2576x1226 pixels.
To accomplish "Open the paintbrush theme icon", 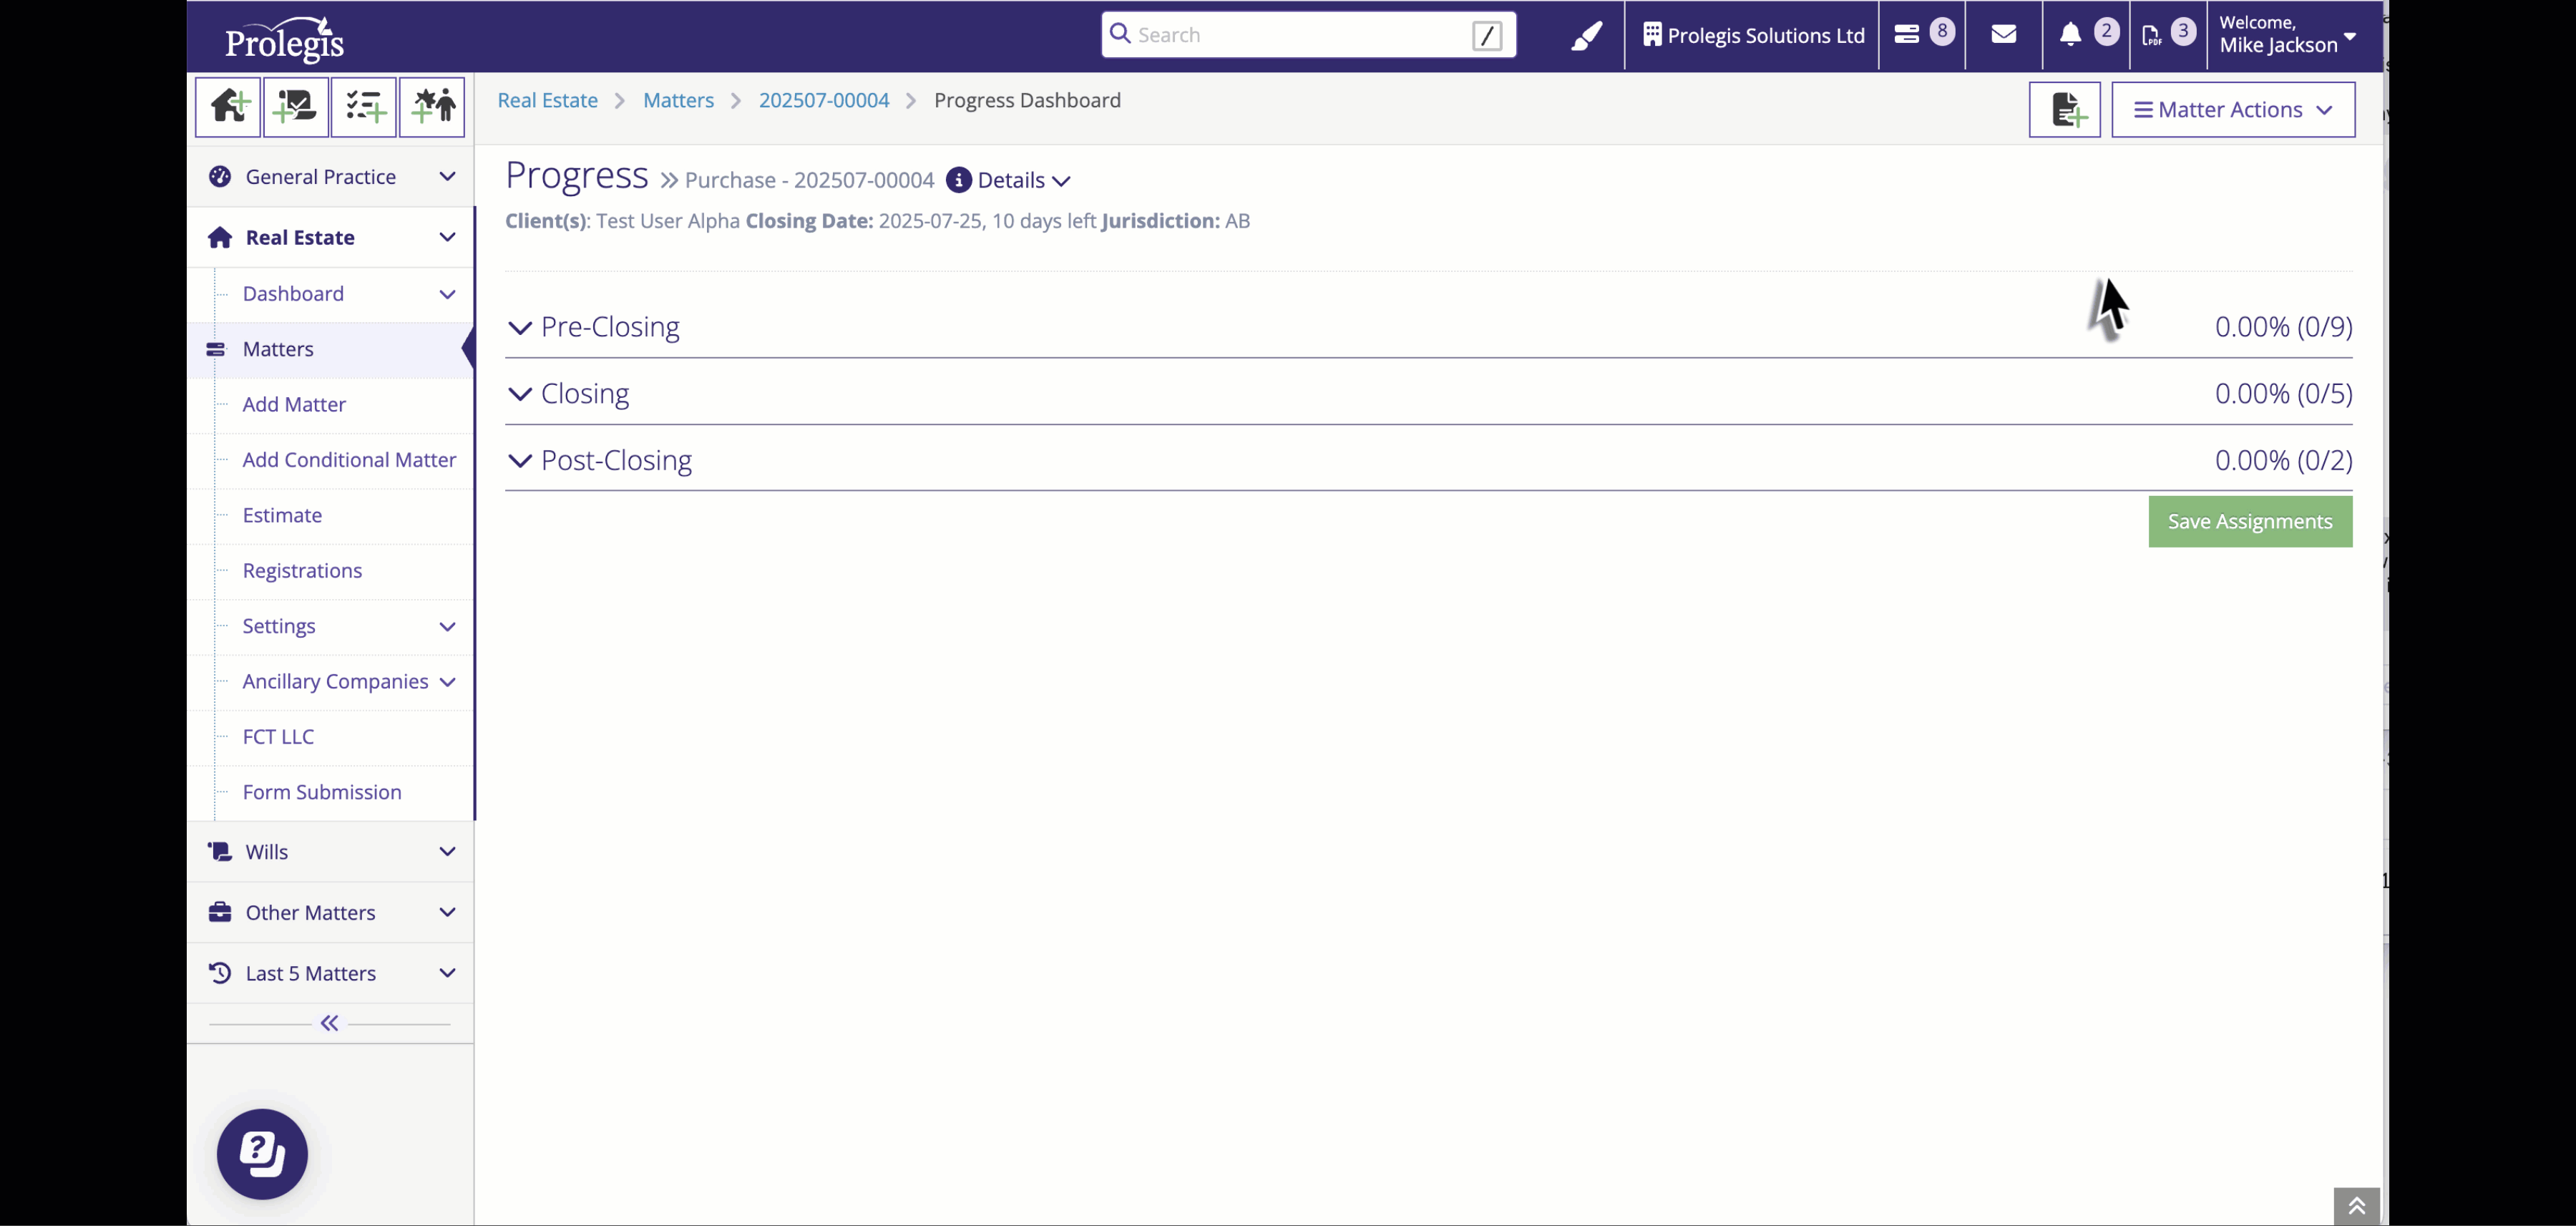I will click(1586, 36).
